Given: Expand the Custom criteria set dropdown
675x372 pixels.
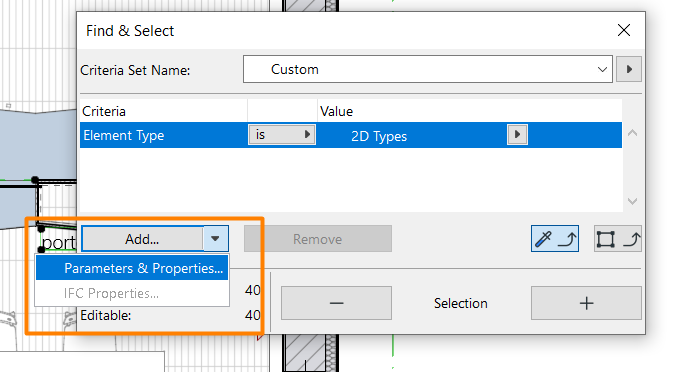Looking at the screenshot, I should 427,69.
